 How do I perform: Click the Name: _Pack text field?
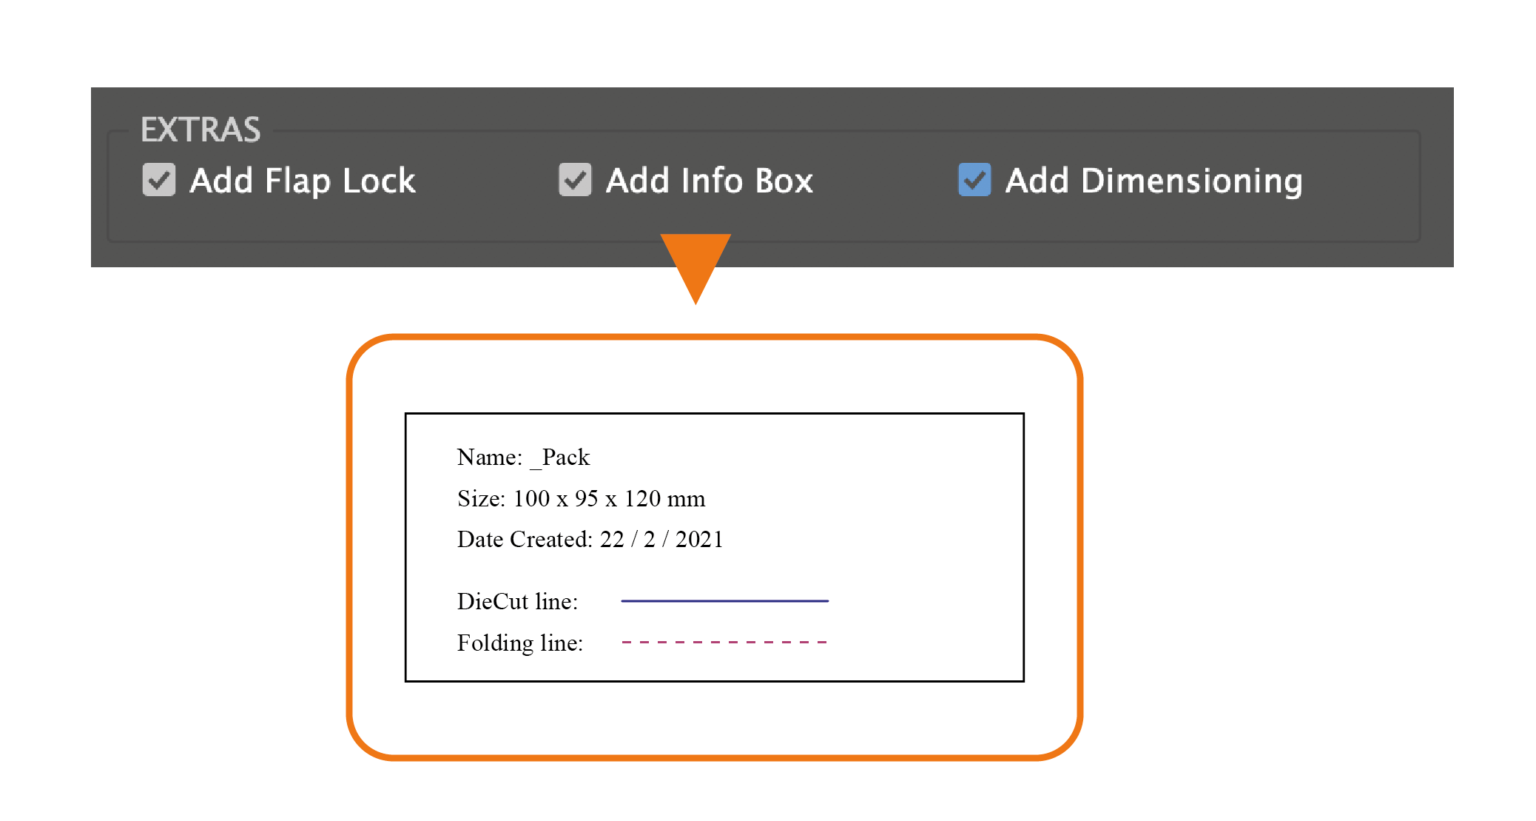[523, 457]
